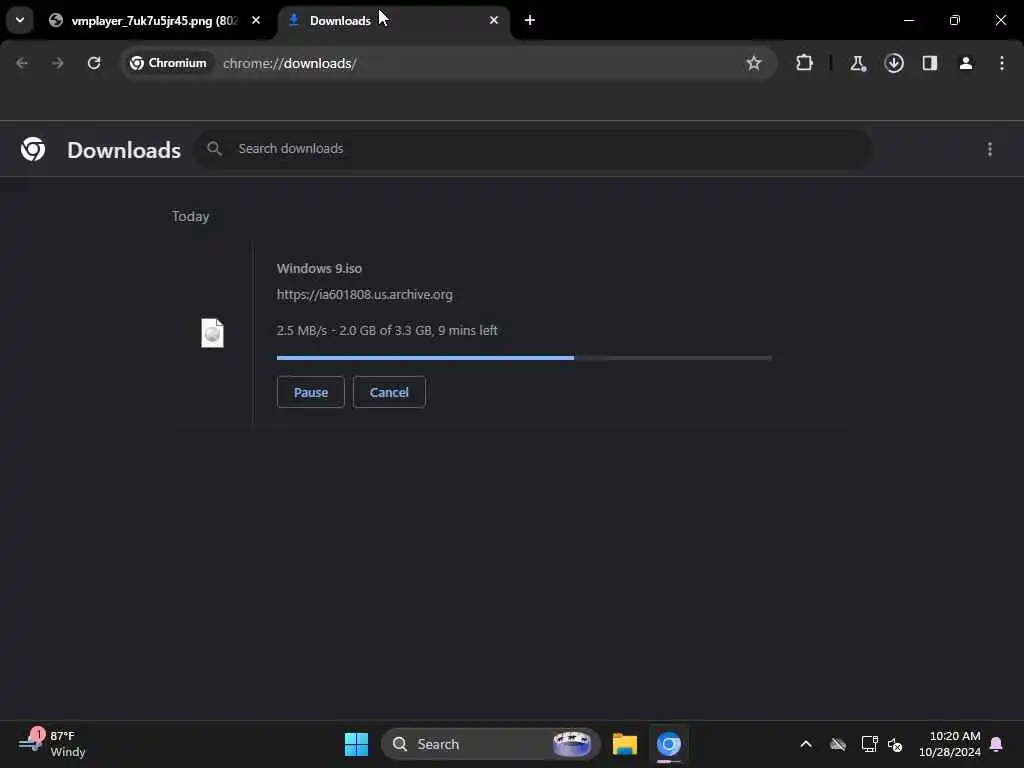1024x768 pixels.
Task: Close the Downloads tab
Action: 494,20
